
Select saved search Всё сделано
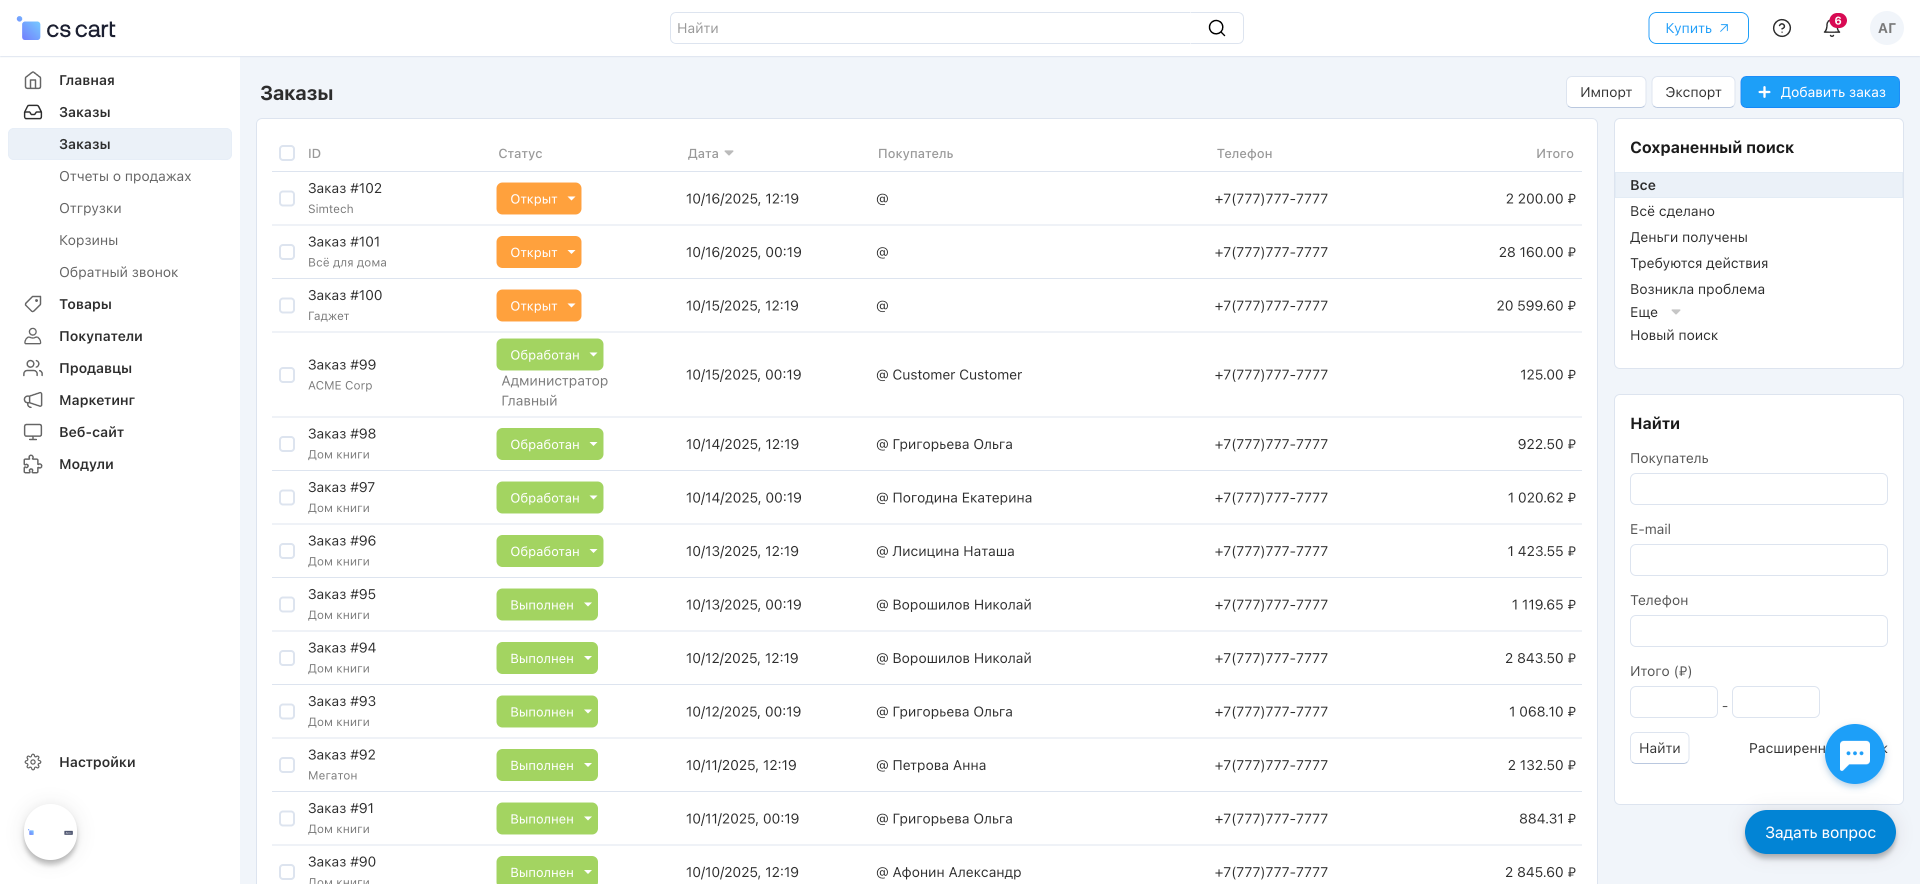coord(1672,211)
